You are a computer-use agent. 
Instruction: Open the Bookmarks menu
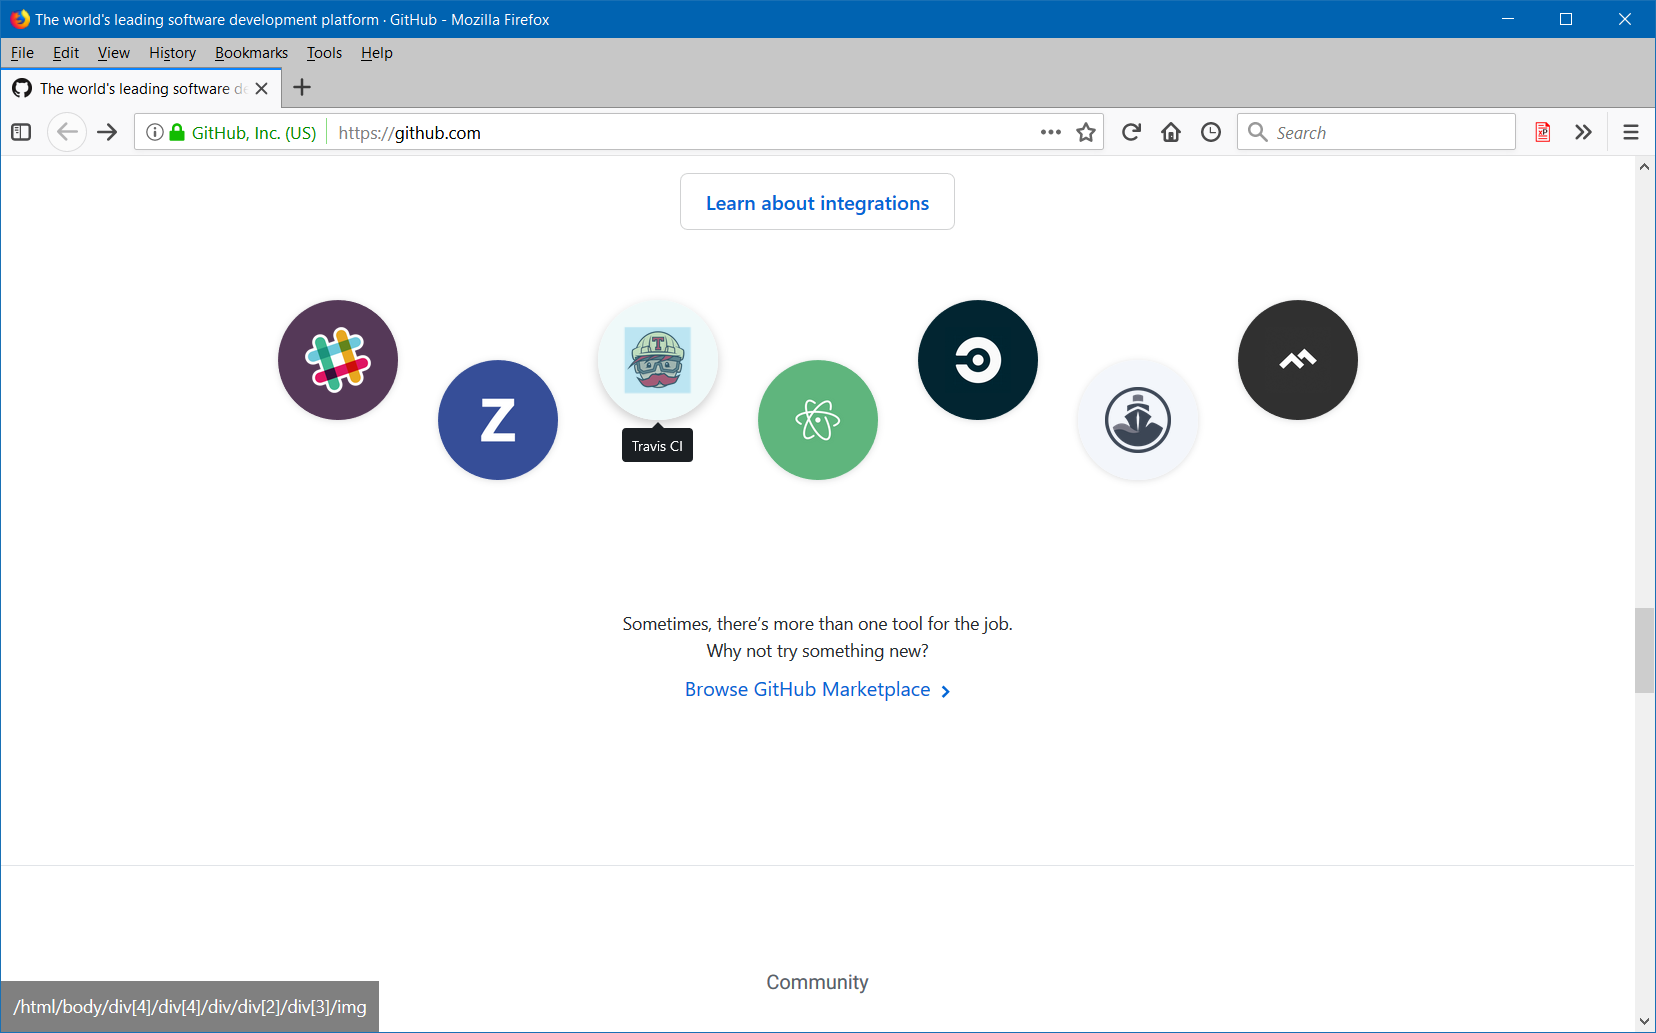251,53
